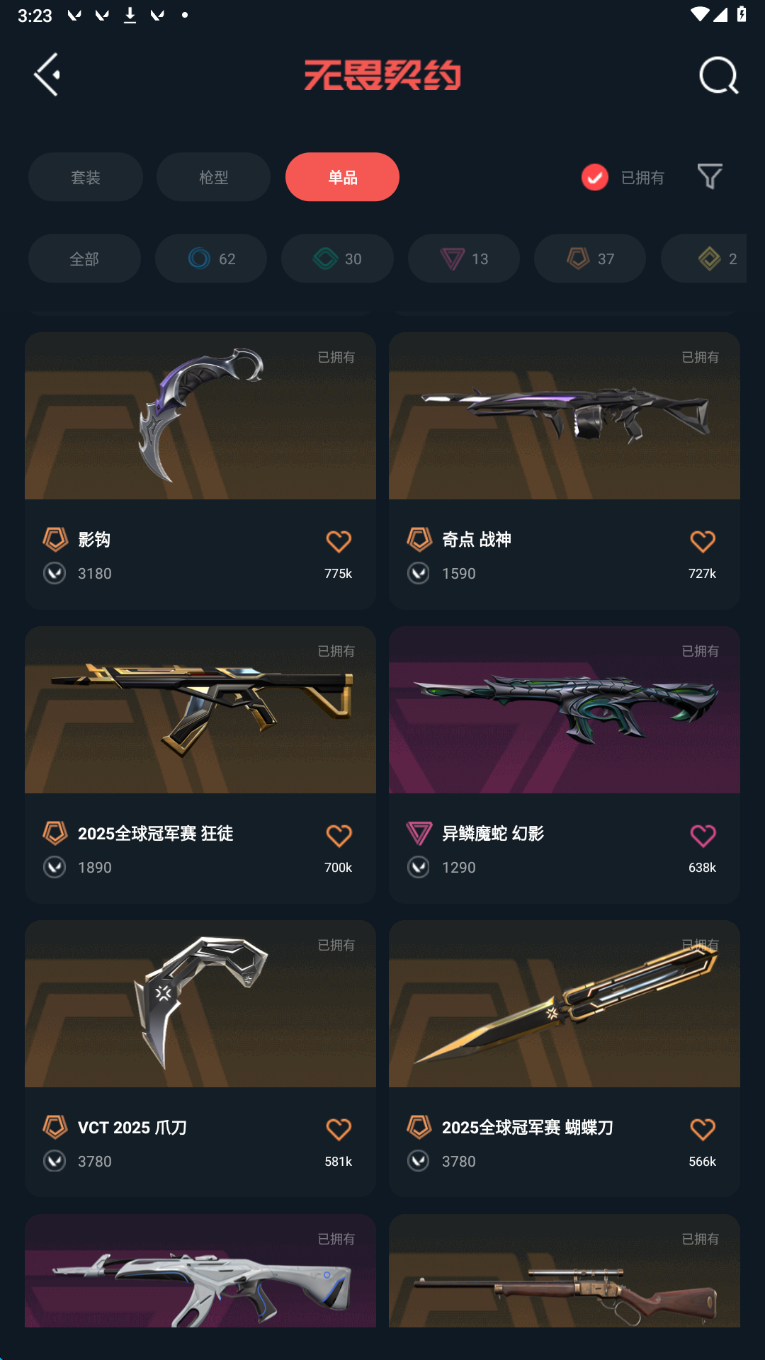Favorite 奇点 战神 with heart icon
Image resolution: width=765 pixels, height=1360 pixels.
pos(703,541)
